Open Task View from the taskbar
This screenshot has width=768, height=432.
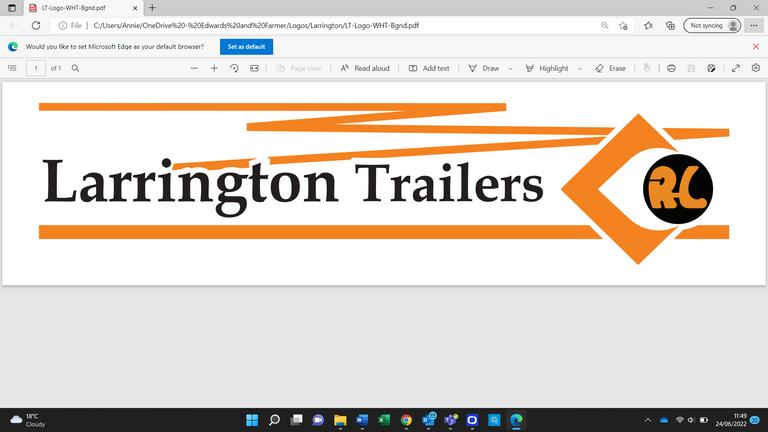point(296,420)
